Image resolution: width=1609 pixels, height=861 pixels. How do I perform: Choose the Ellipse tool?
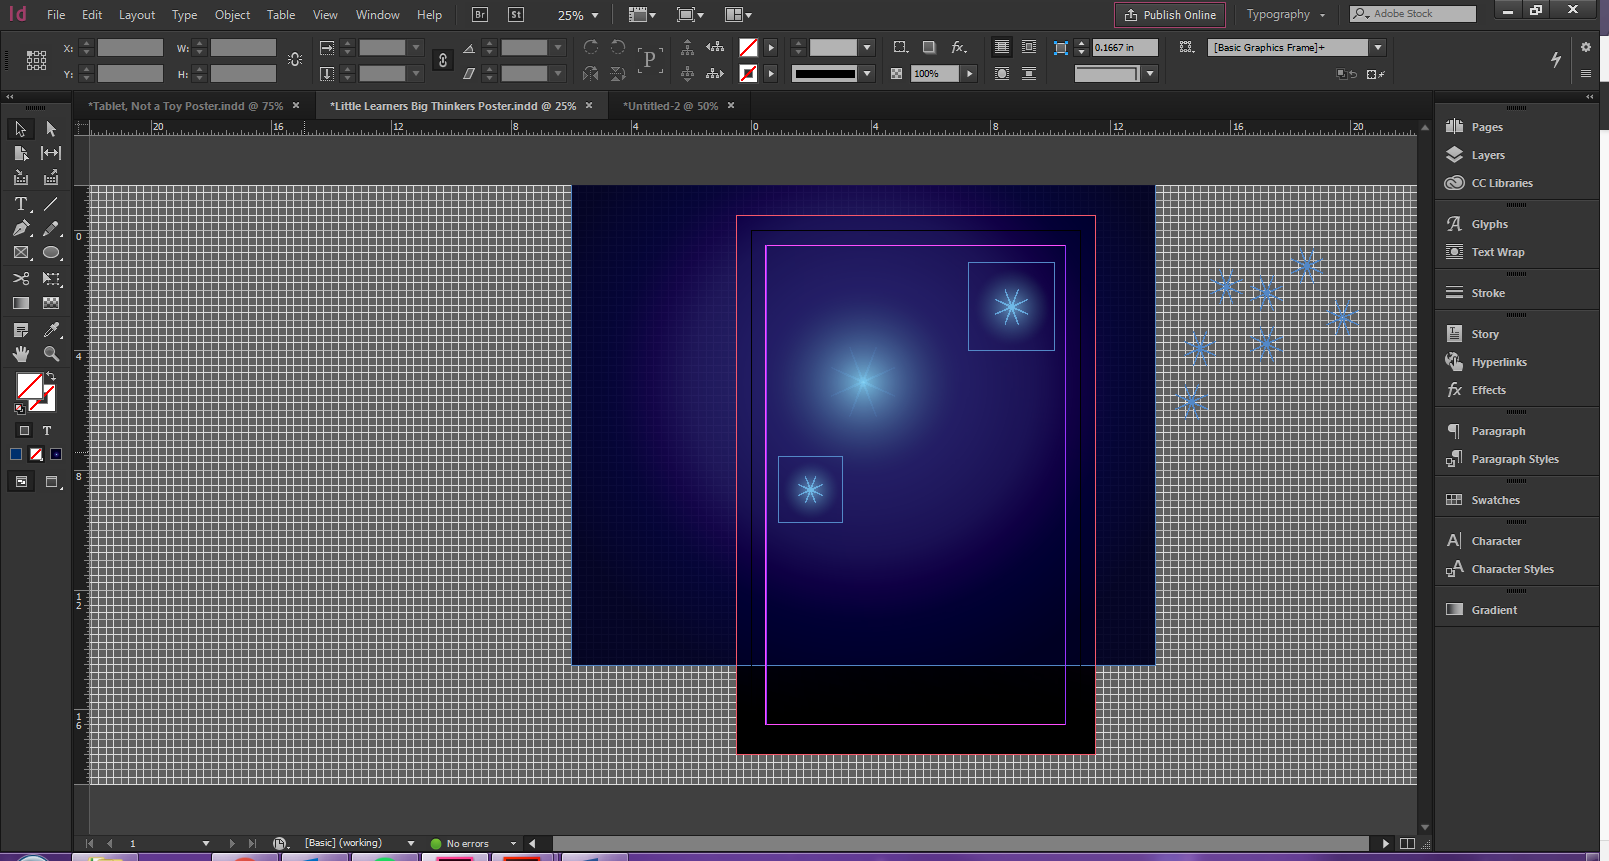[51, 253]
